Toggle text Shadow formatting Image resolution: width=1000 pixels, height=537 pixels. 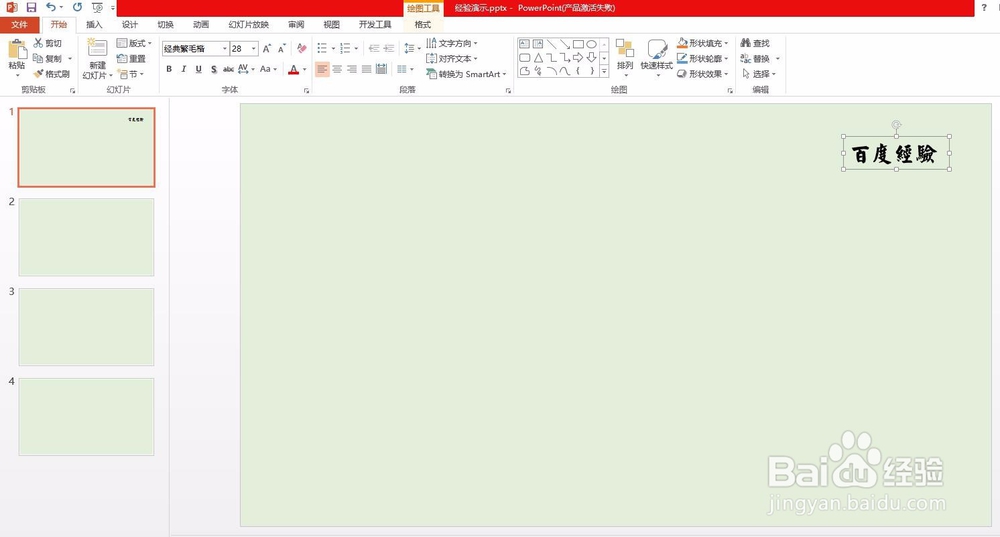pyautogui.click(x=214, y=69)
